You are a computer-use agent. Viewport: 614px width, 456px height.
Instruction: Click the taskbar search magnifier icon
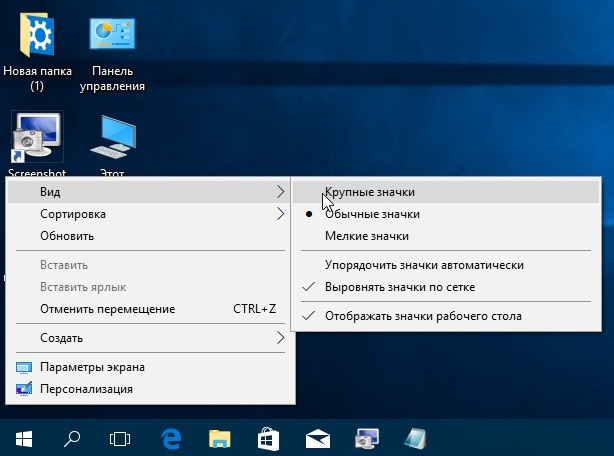[72, 439]
